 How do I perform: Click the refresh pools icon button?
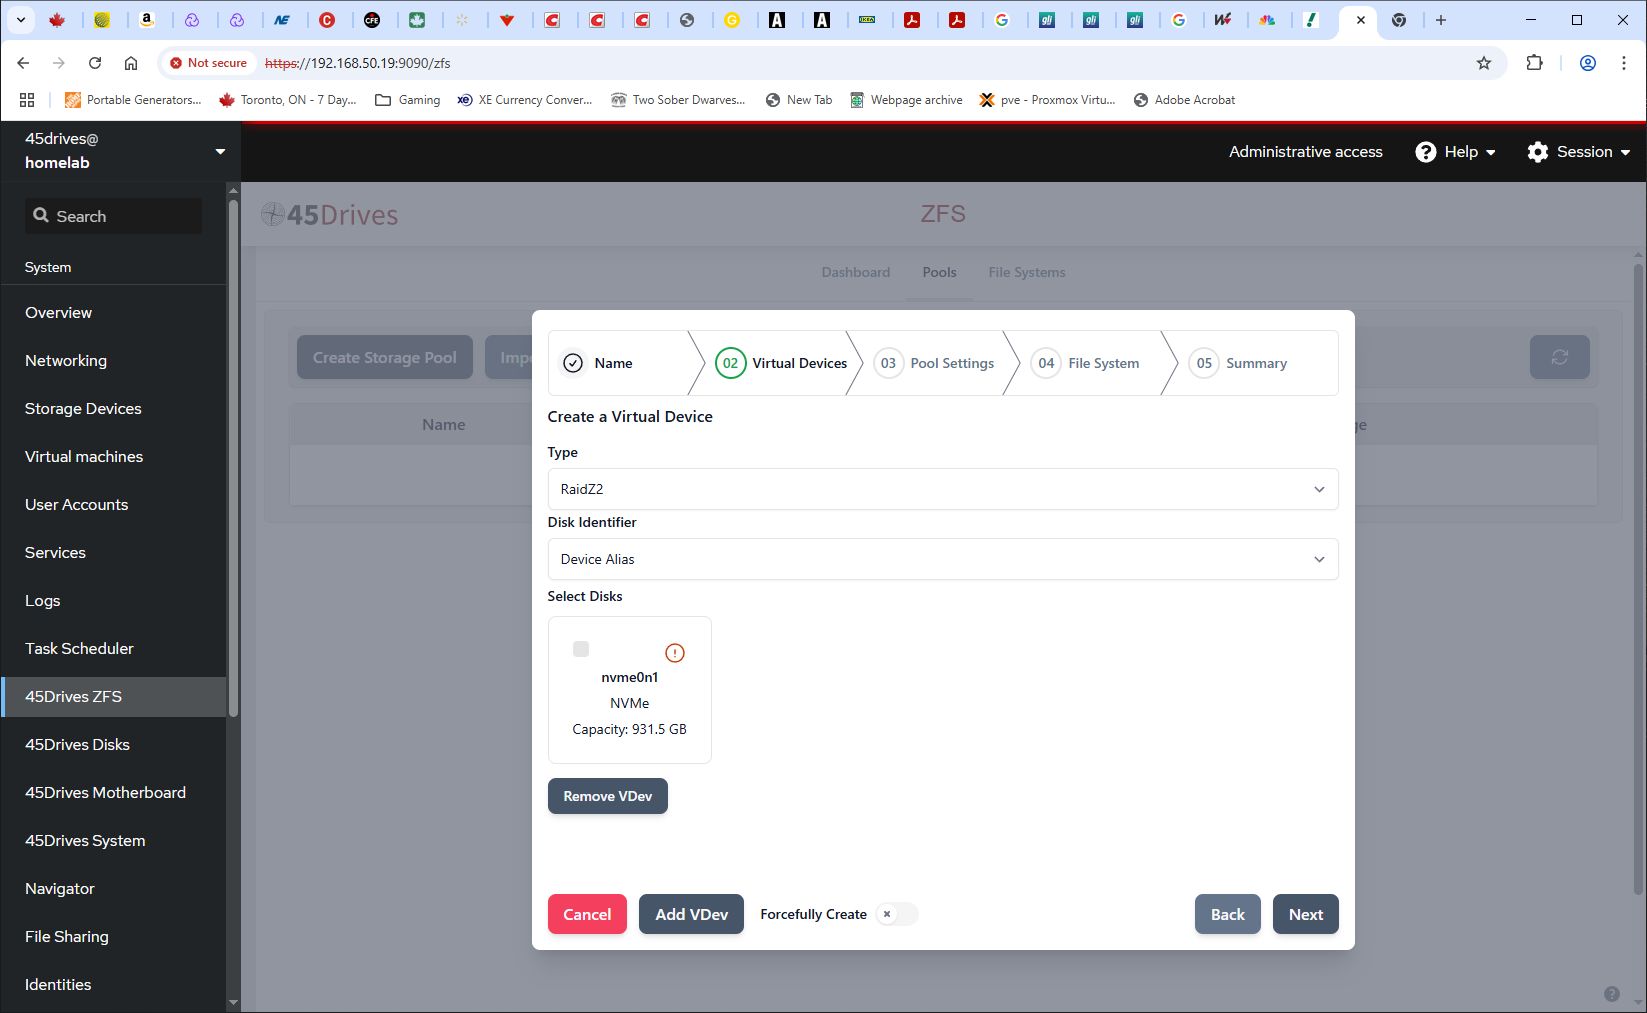point(1559,357)
